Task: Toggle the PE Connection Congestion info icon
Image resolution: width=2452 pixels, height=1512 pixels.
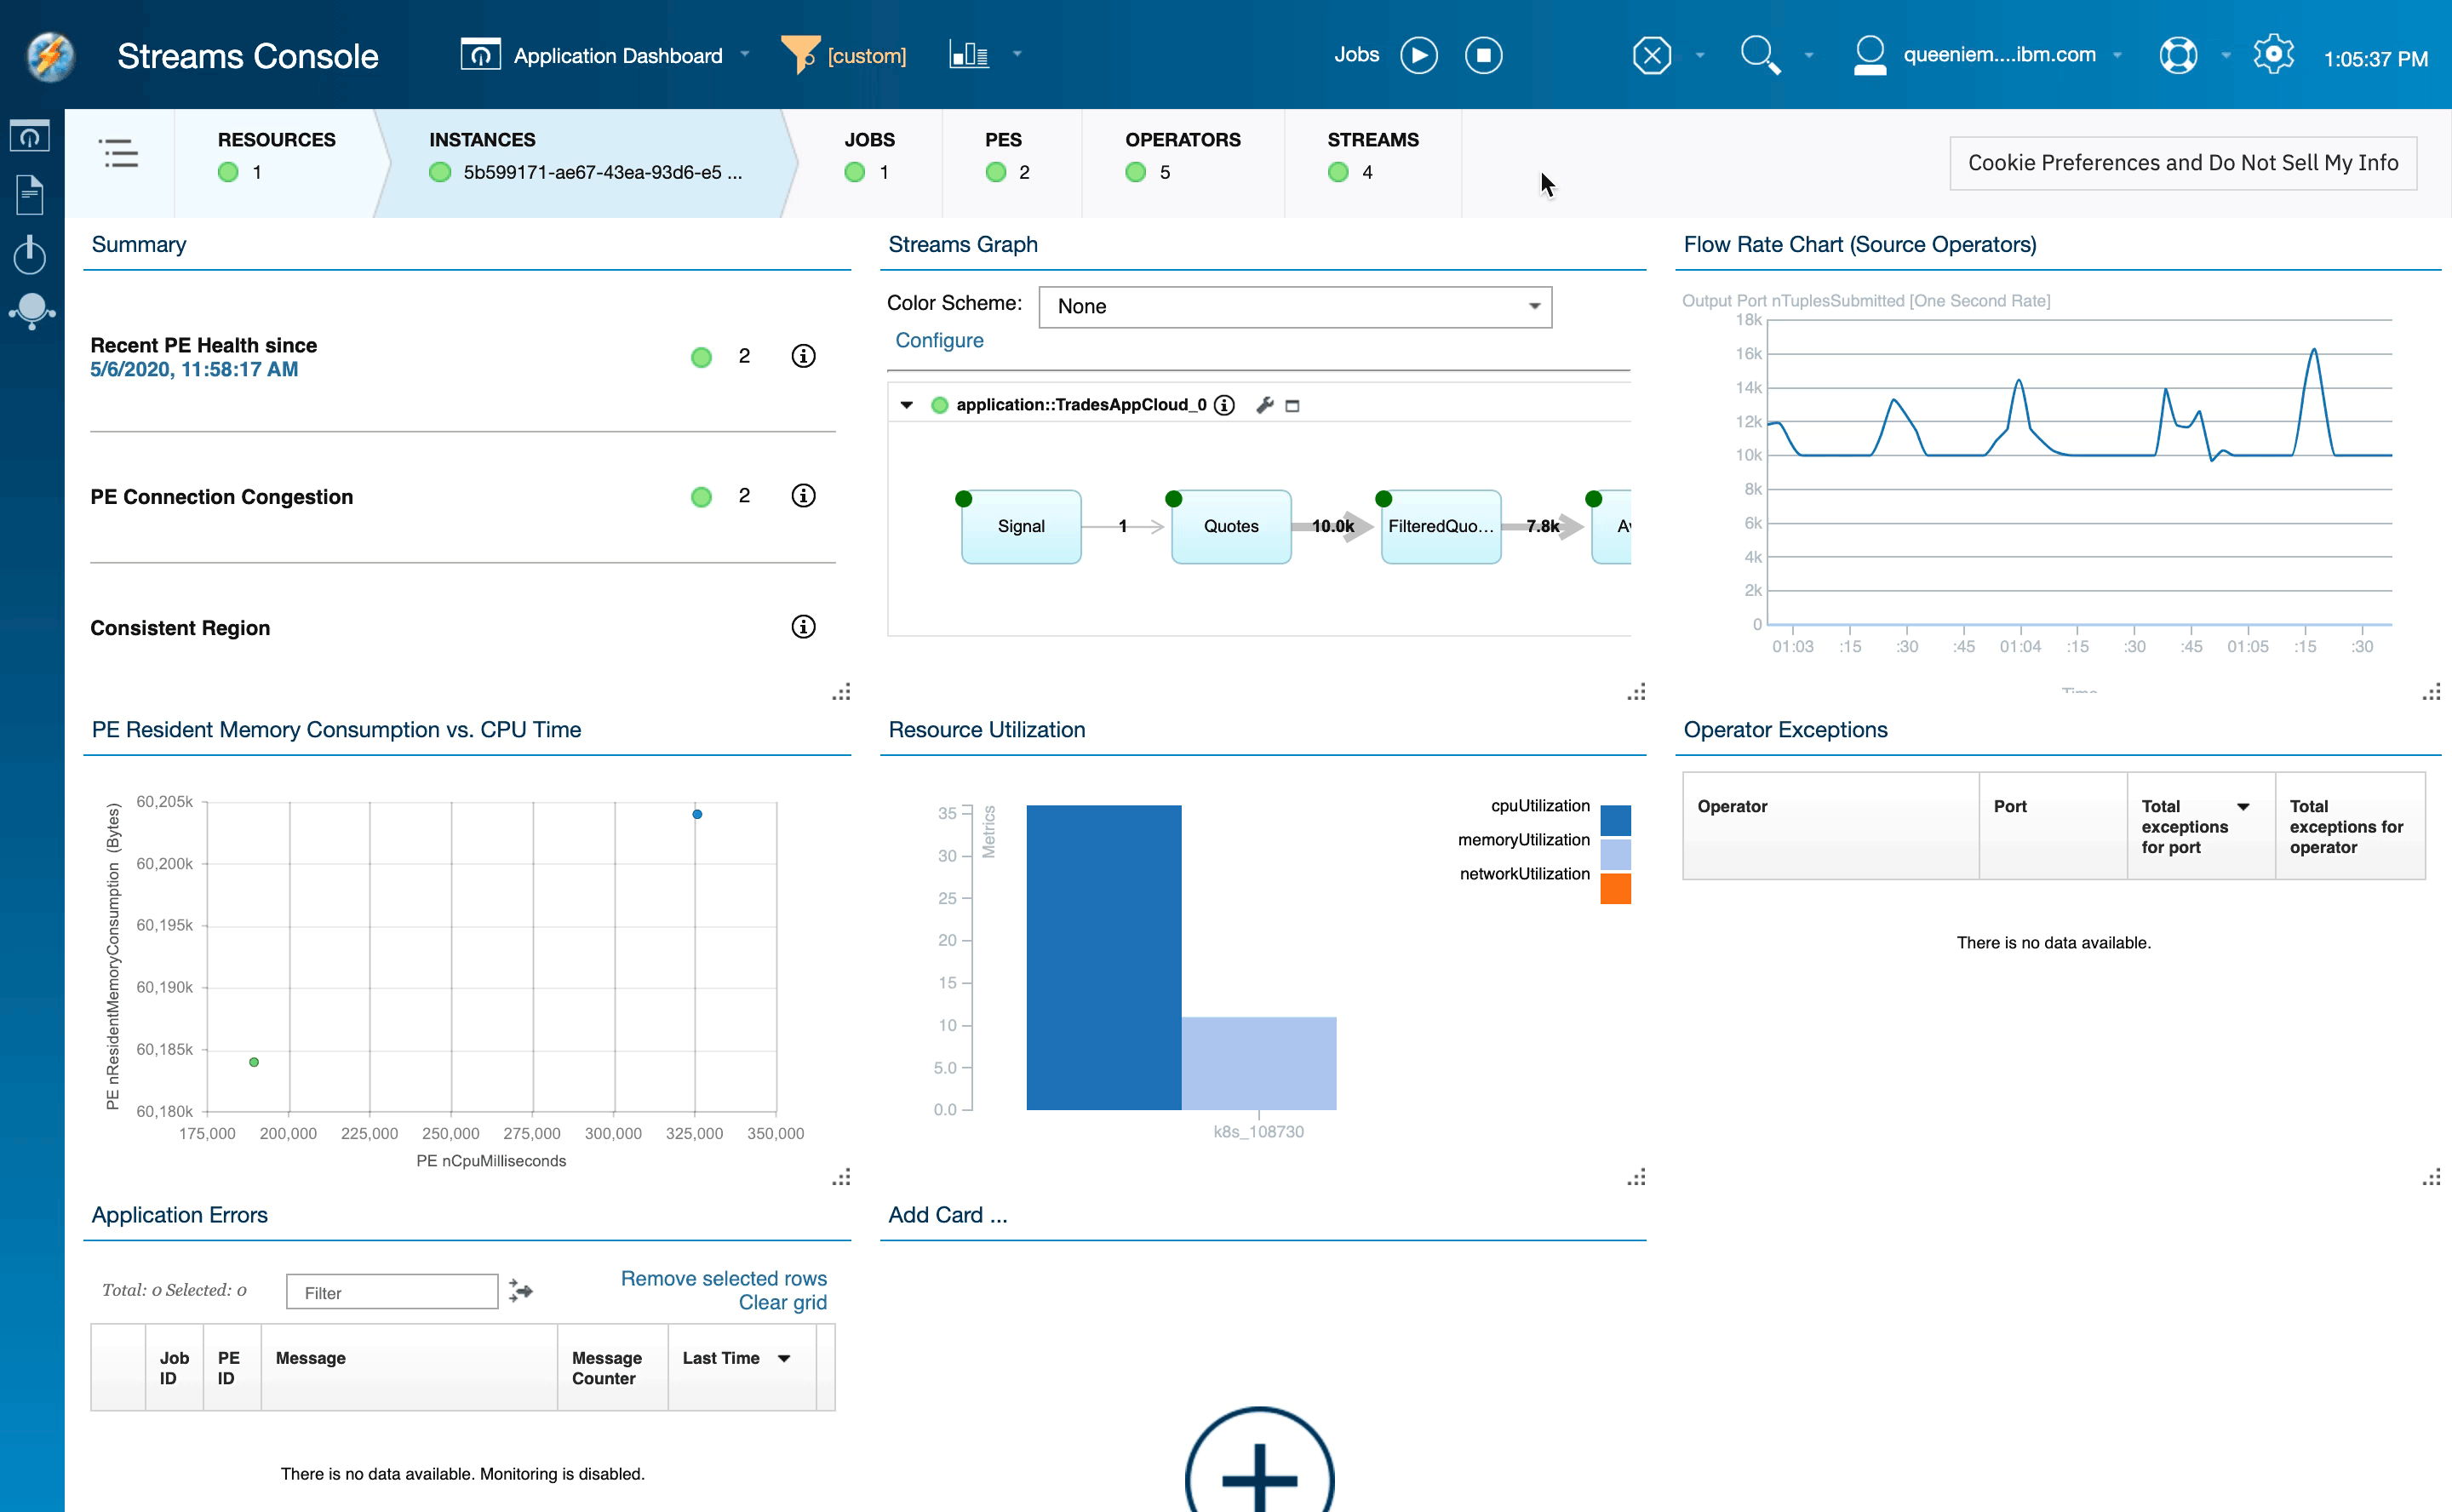Action: 805,497
